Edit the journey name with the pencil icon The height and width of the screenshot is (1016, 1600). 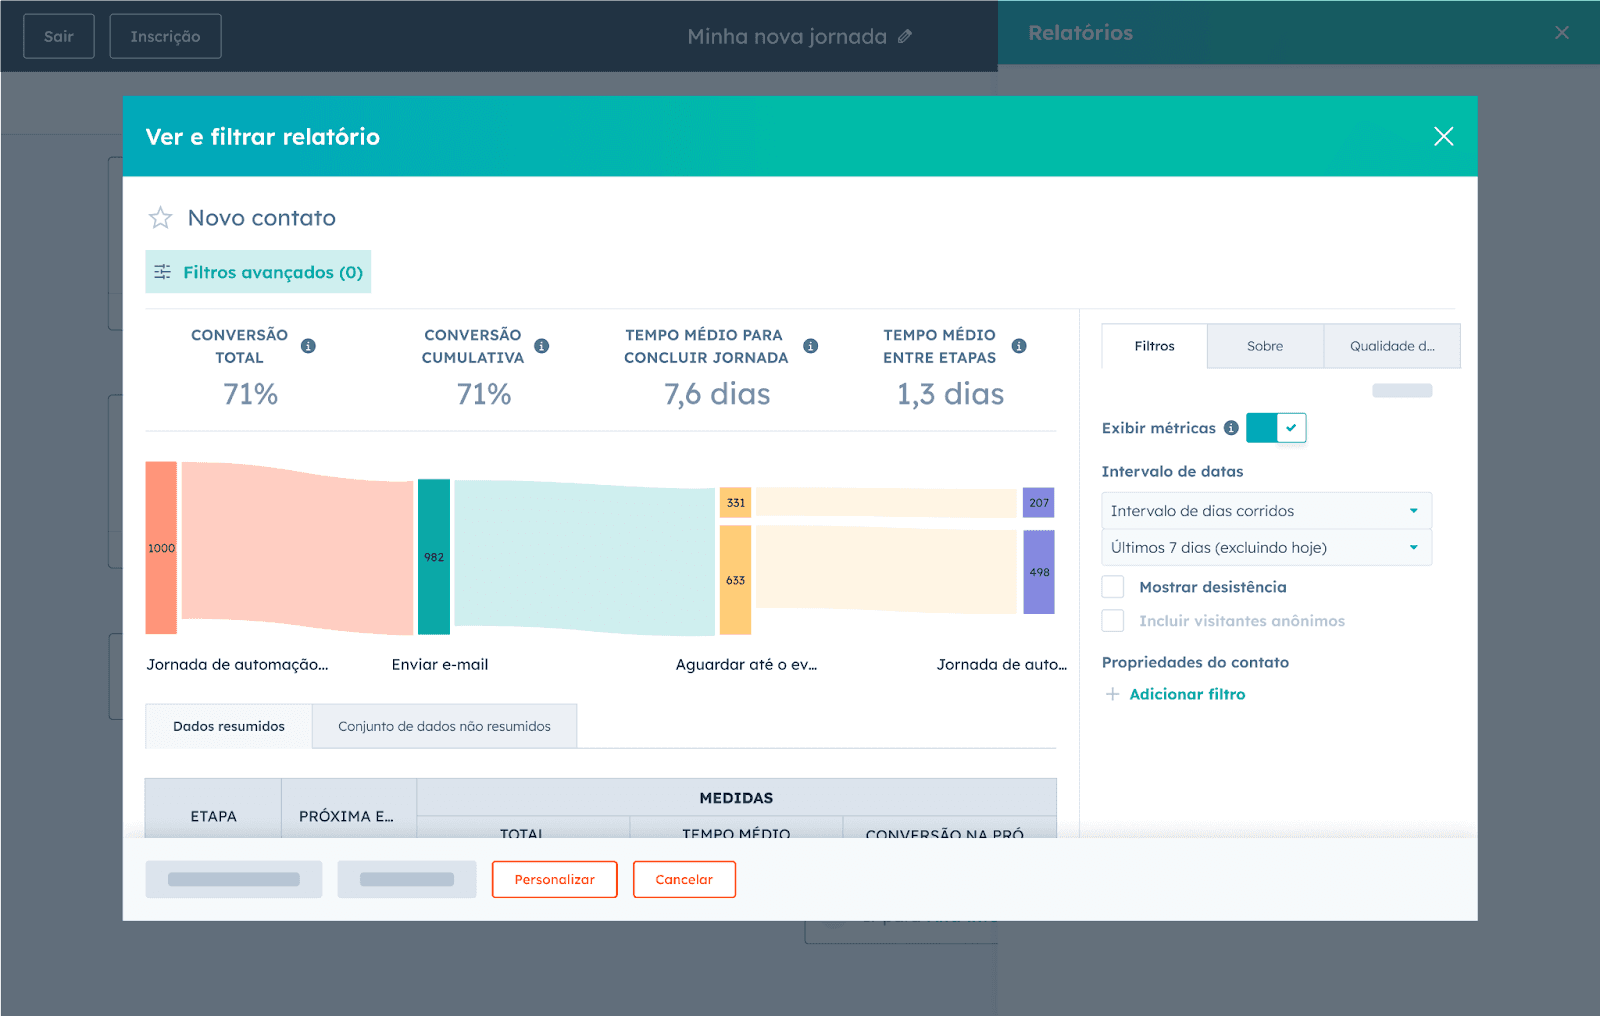point(905,36)
